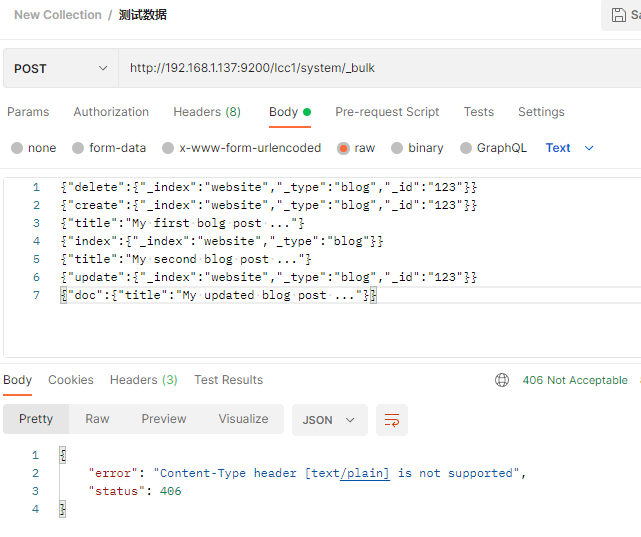The width and height of the screenshot is (641, 537).
Task: Open the Test Results tab
Action: coord(228,380)
